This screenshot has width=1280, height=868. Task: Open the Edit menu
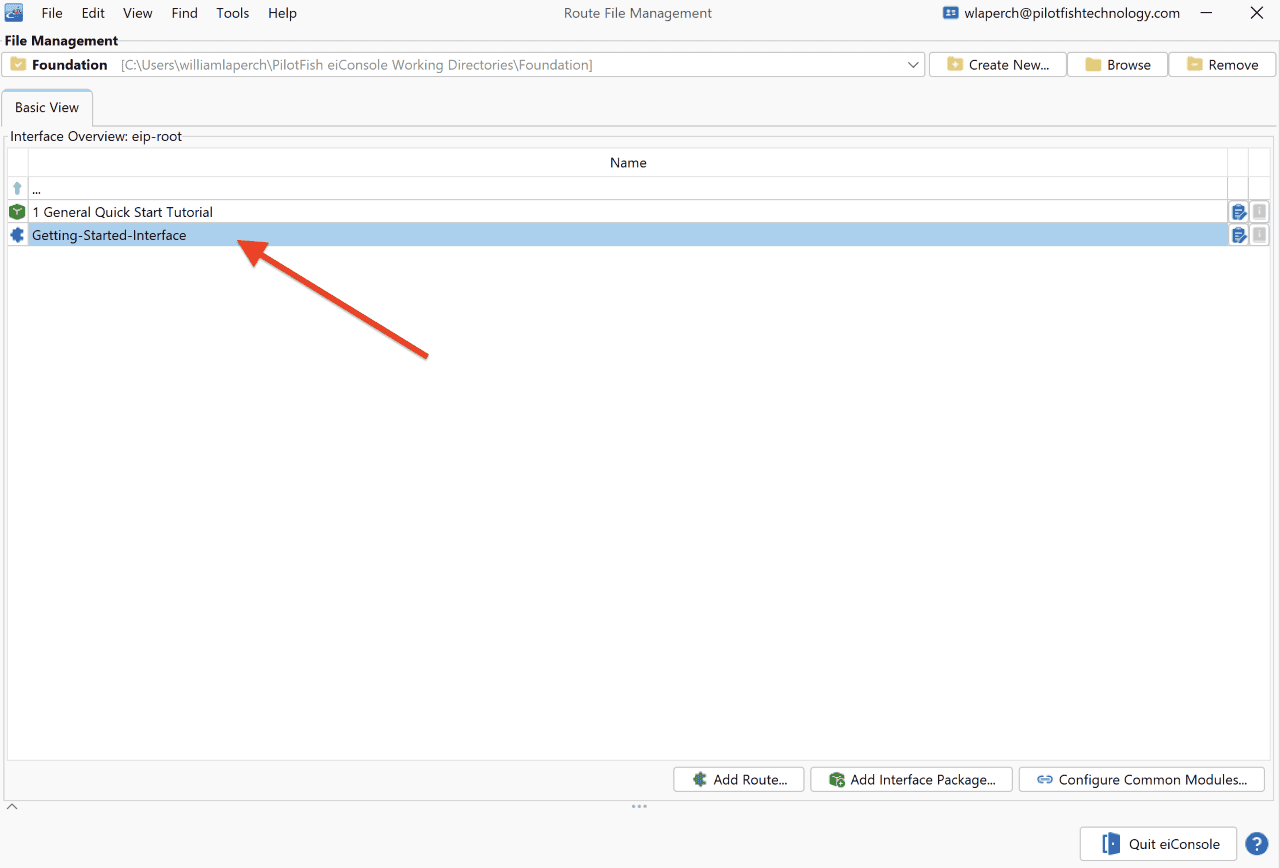tap(93, 13)
